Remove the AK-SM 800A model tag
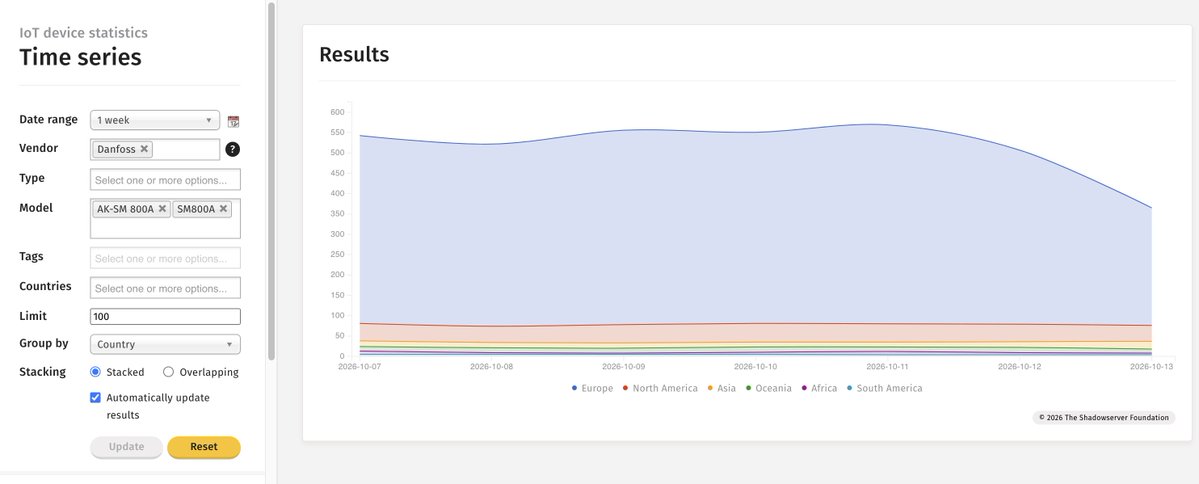 (x=162, y=209)
